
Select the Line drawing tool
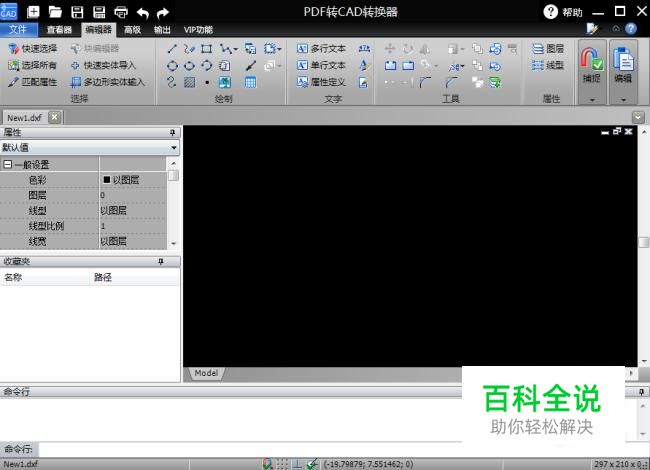coord(172,49)
